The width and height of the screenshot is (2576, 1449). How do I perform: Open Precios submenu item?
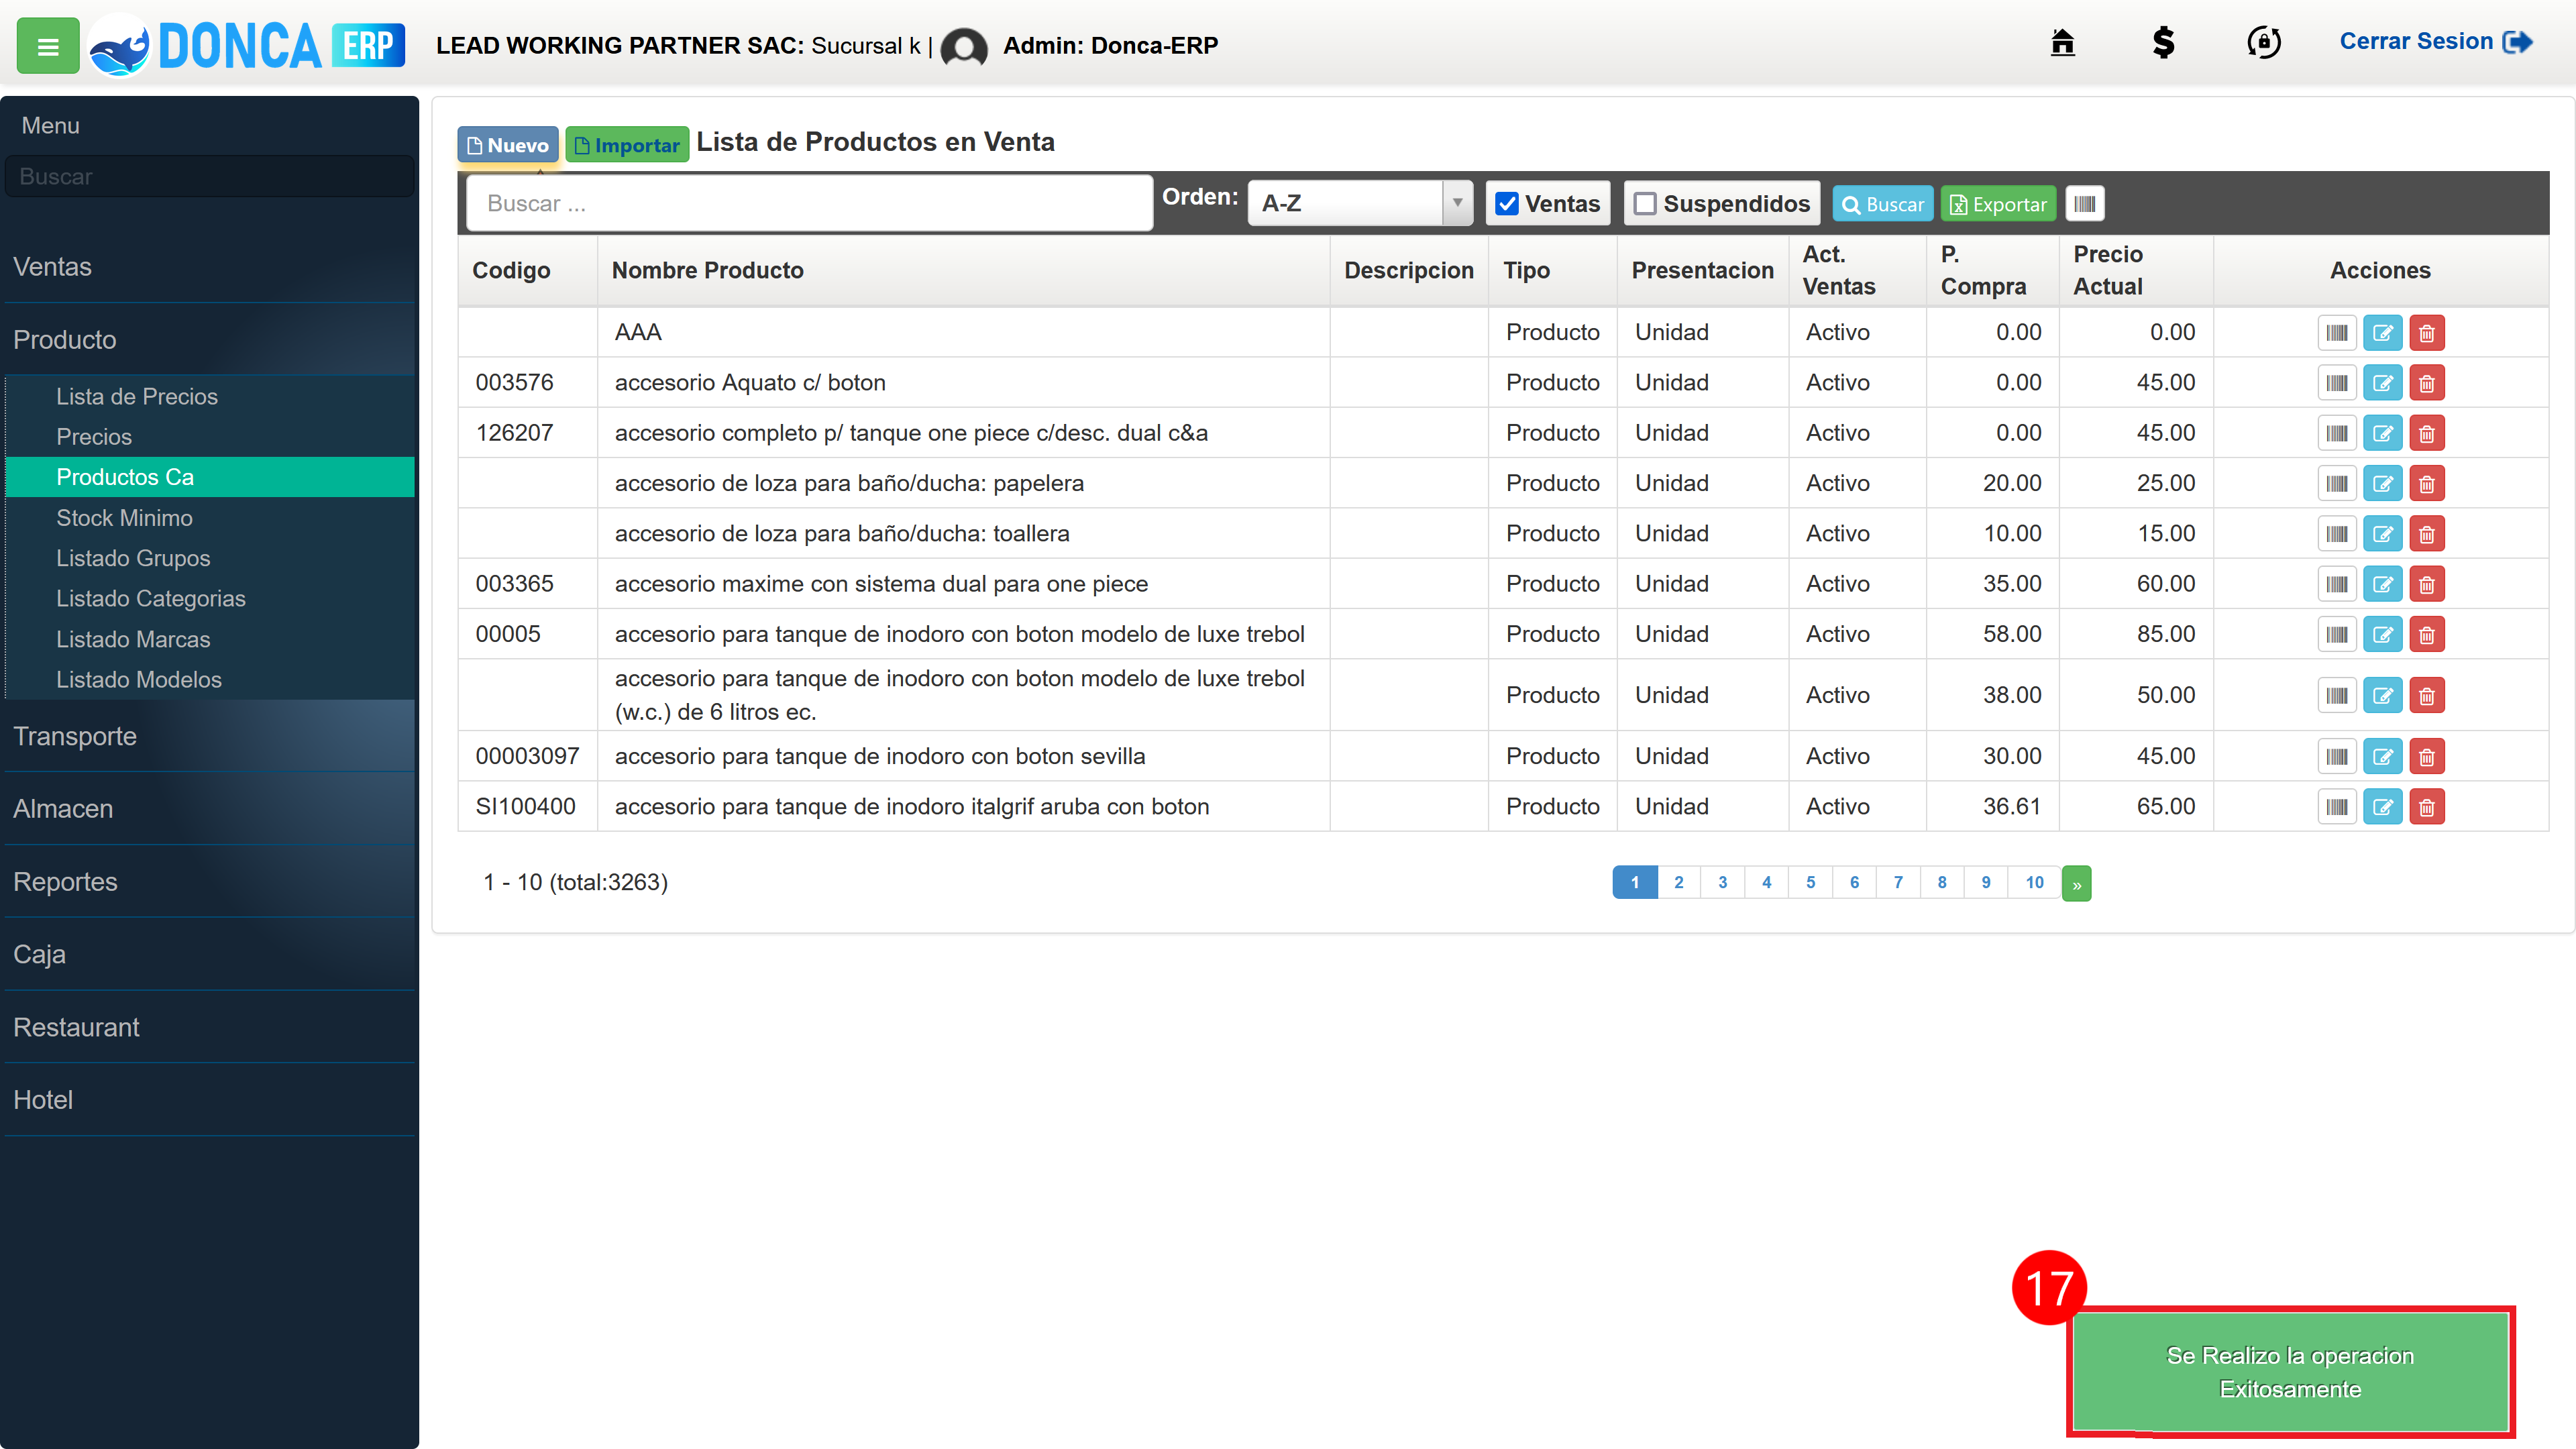[210, 437]
